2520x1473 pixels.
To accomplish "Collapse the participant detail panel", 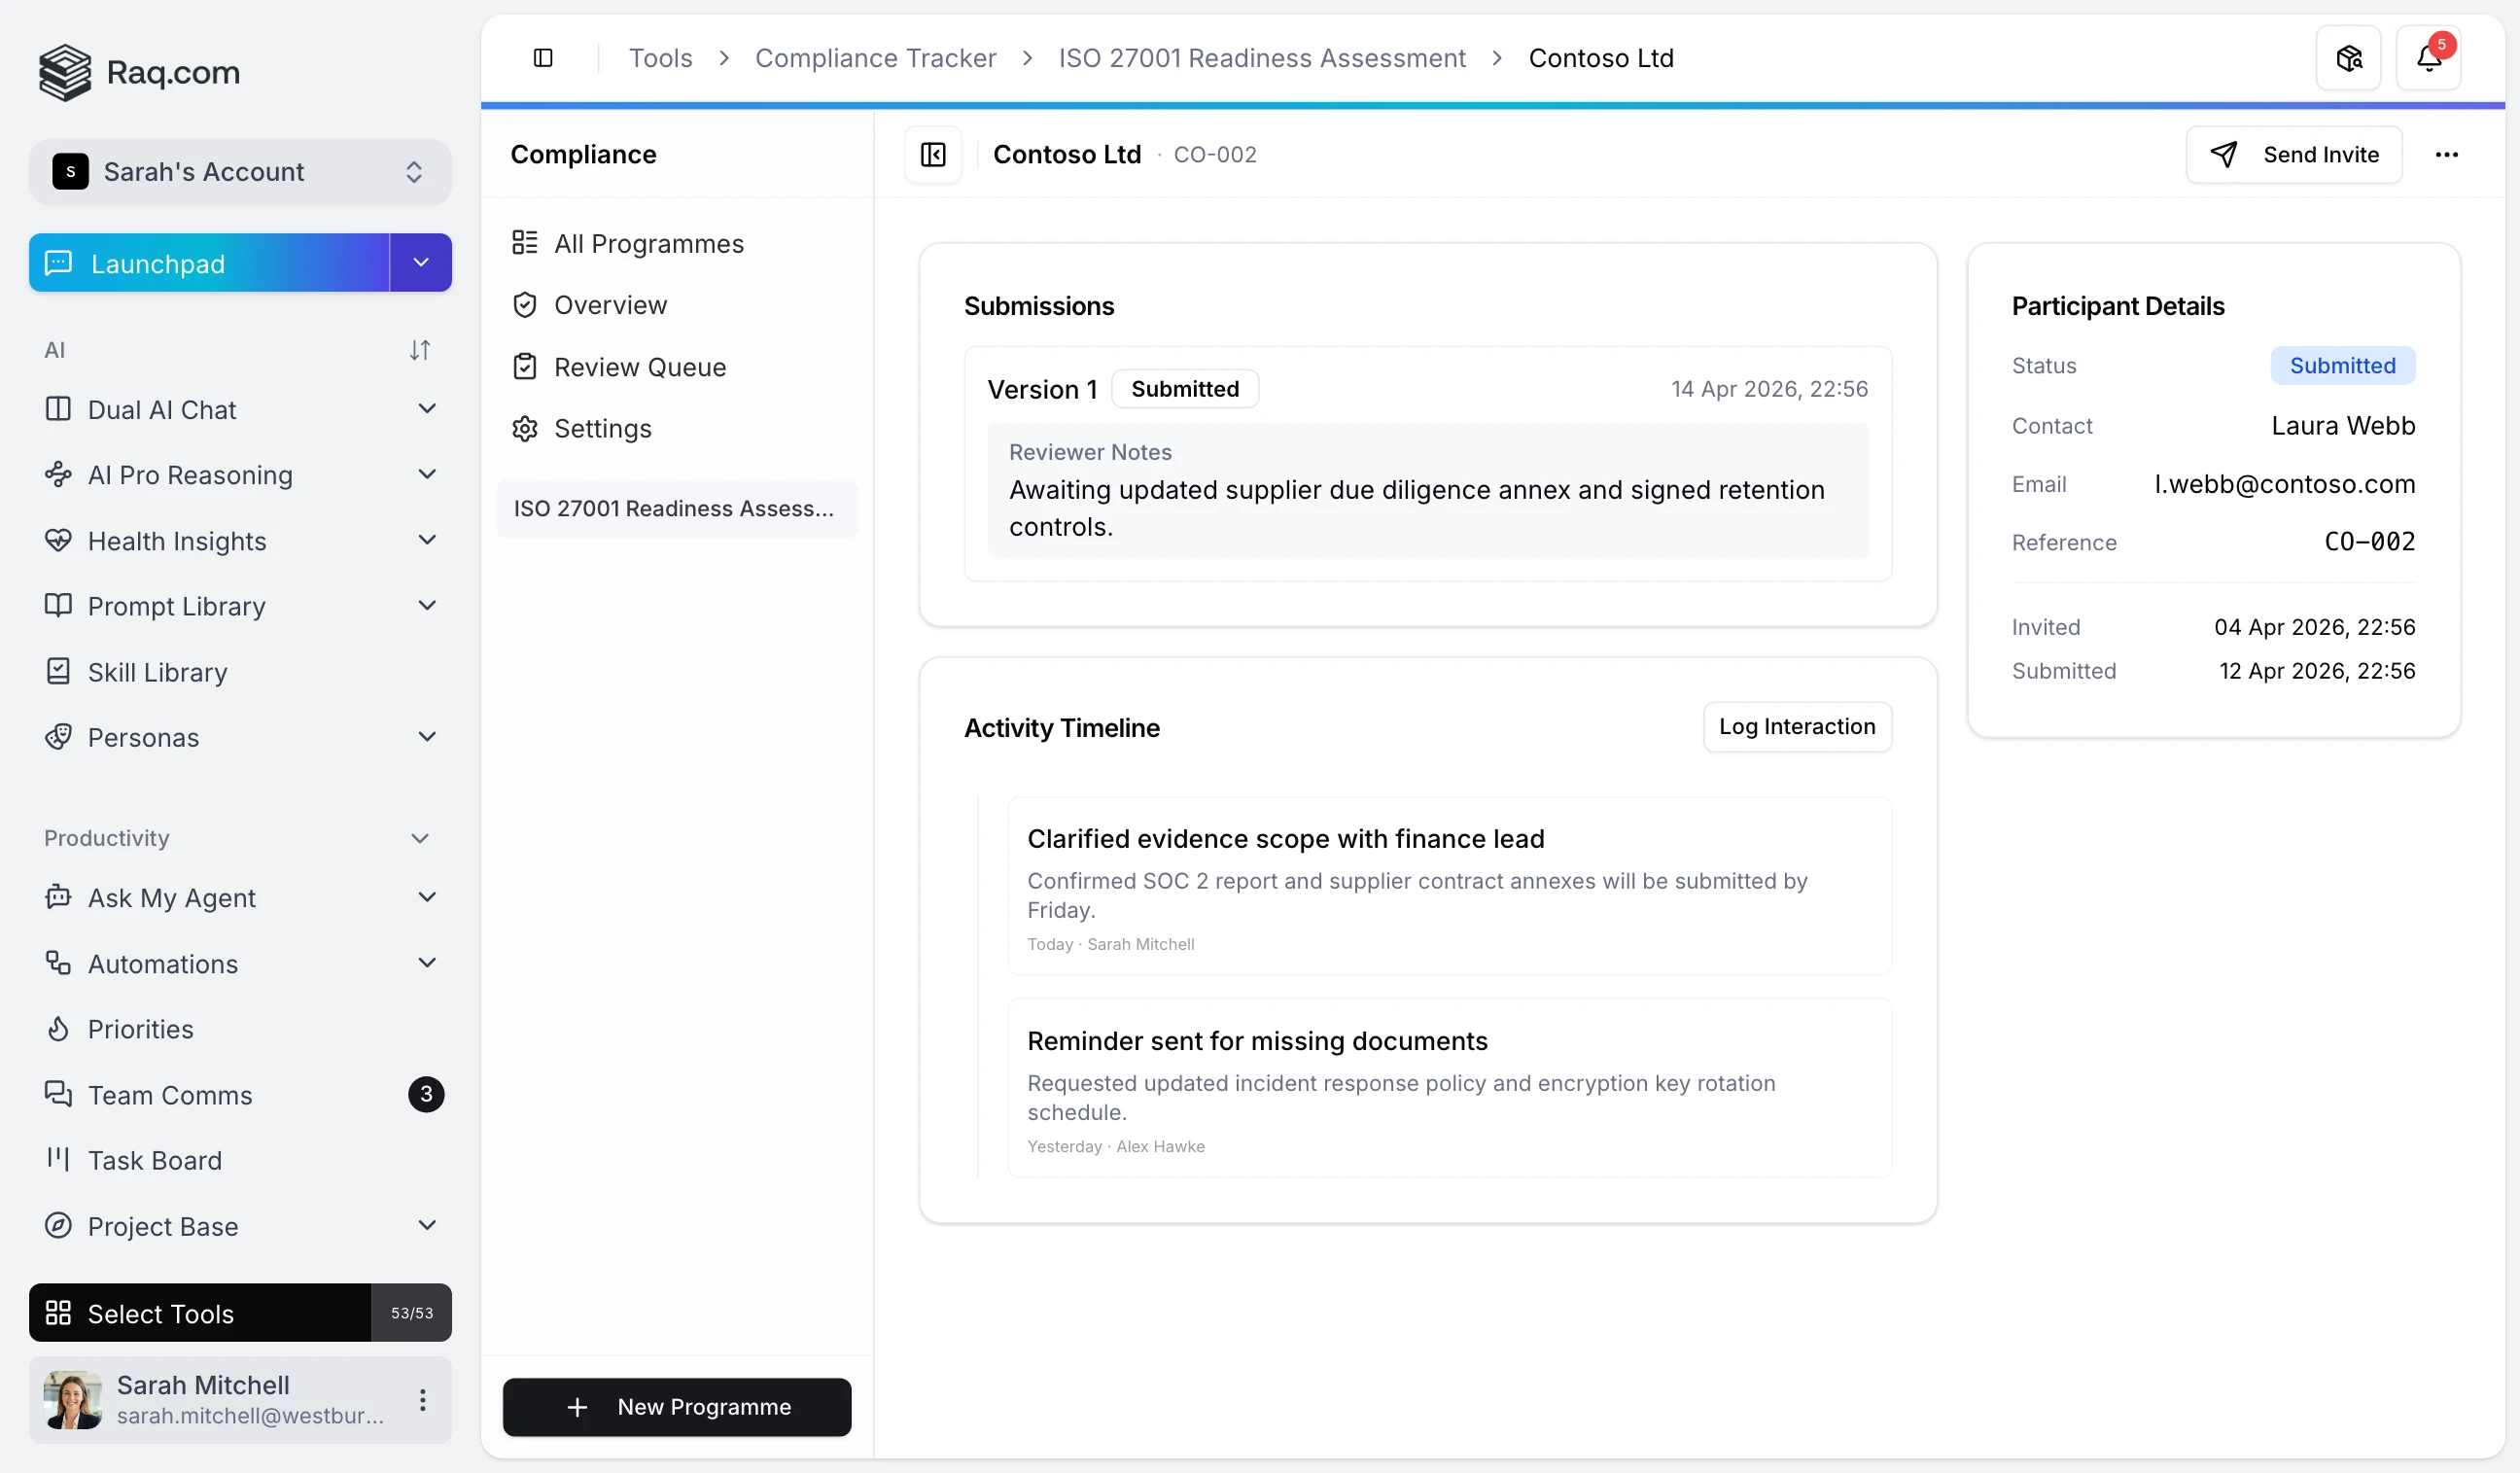I will (x=932, y=154).
